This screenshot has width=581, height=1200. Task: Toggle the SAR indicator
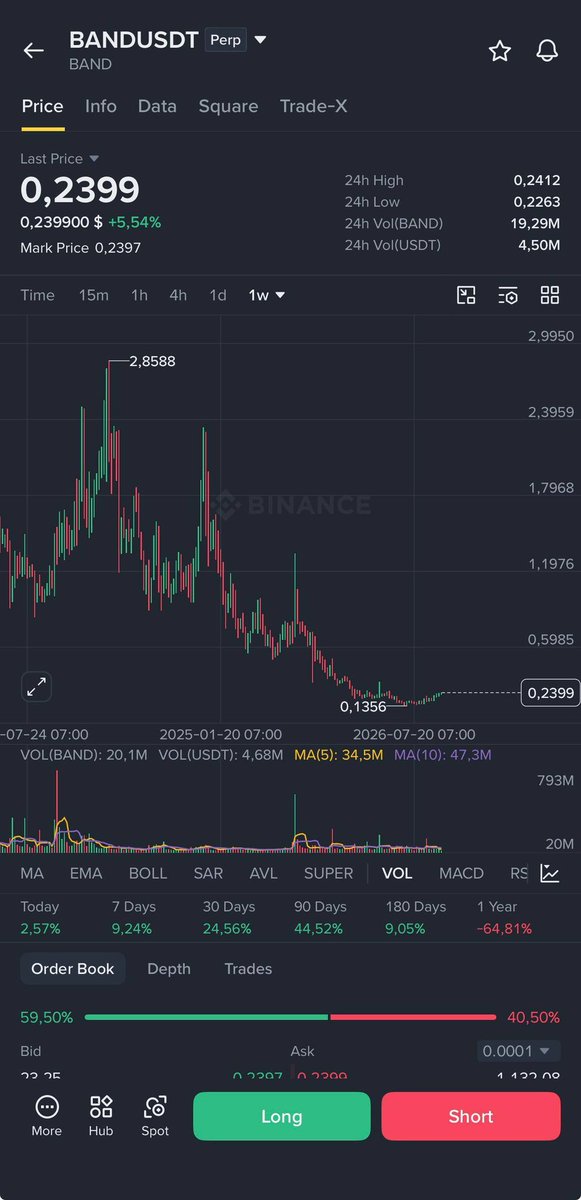tap(208, 873)
